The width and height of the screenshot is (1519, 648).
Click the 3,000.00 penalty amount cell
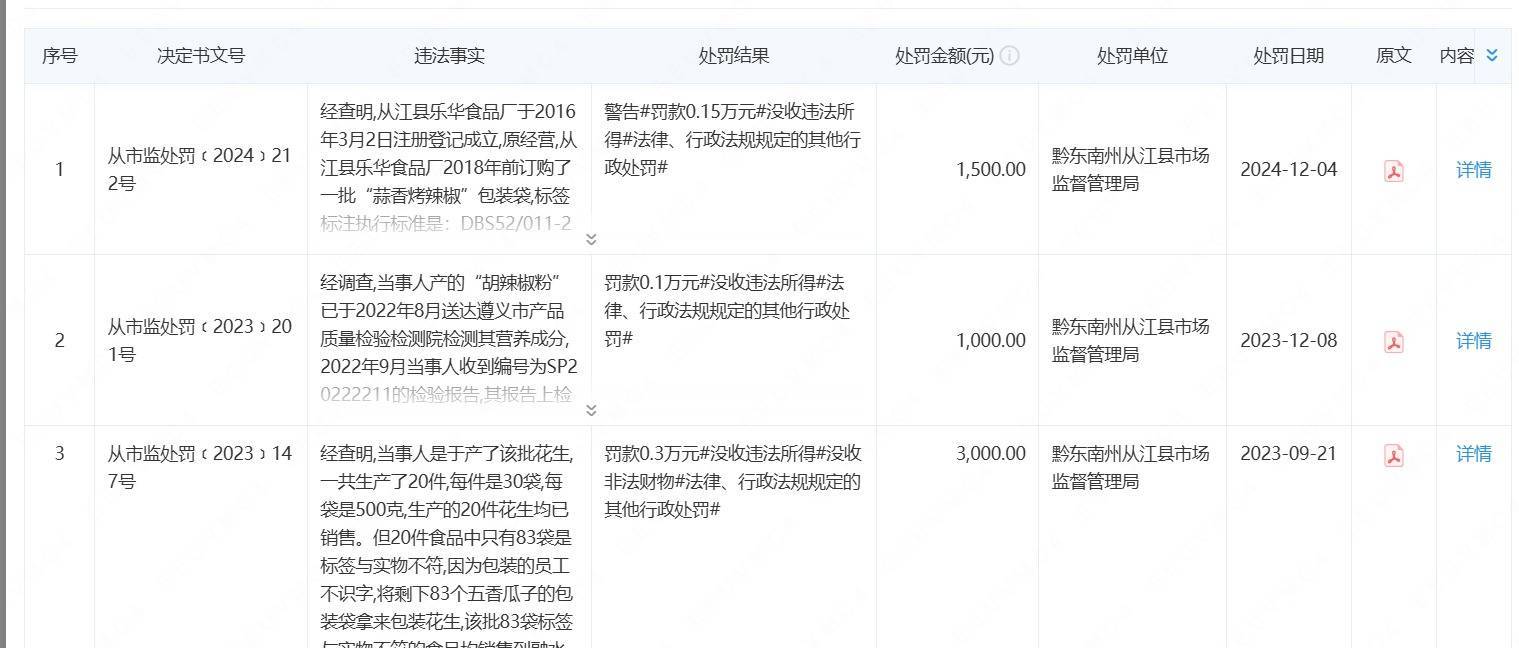(990, 454)
